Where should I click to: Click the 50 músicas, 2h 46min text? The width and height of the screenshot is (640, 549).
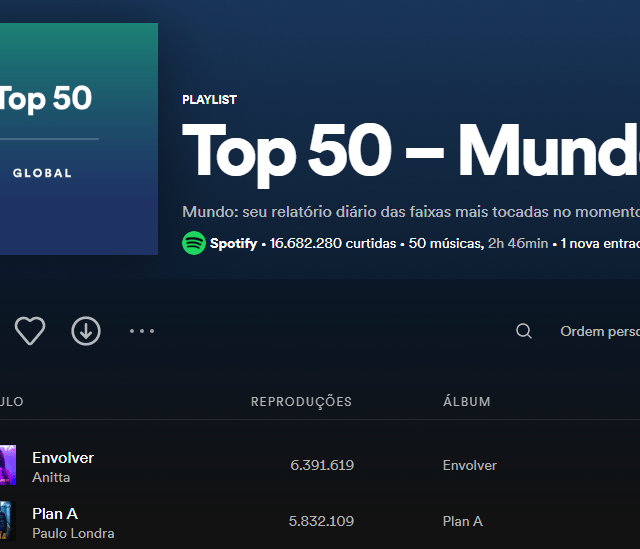[x=478, y=243]
